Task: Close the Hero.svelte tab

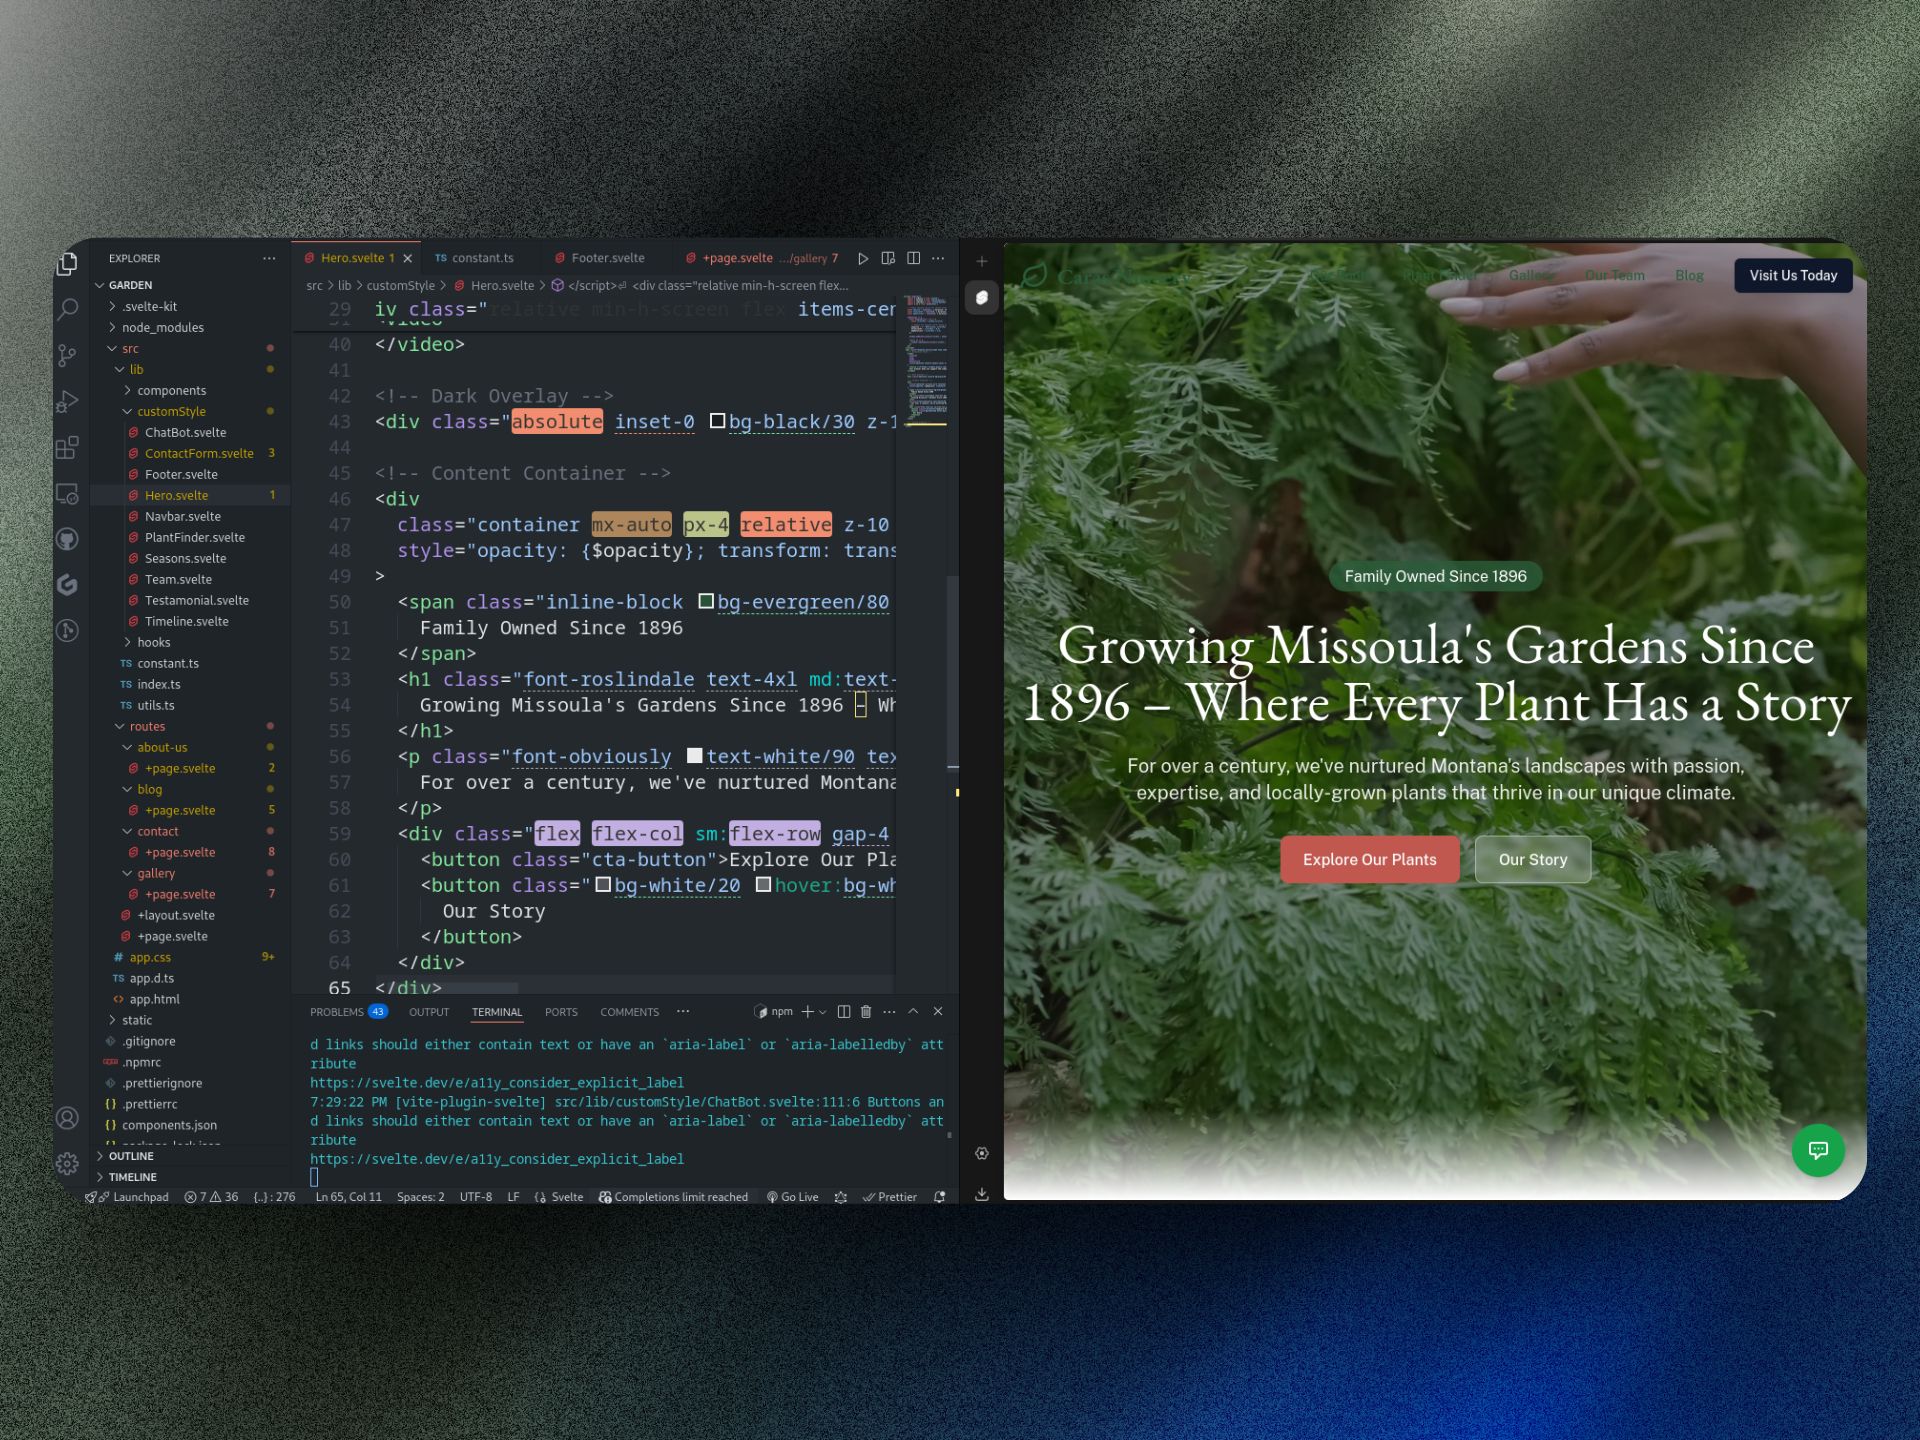Action: coord(407,258)
